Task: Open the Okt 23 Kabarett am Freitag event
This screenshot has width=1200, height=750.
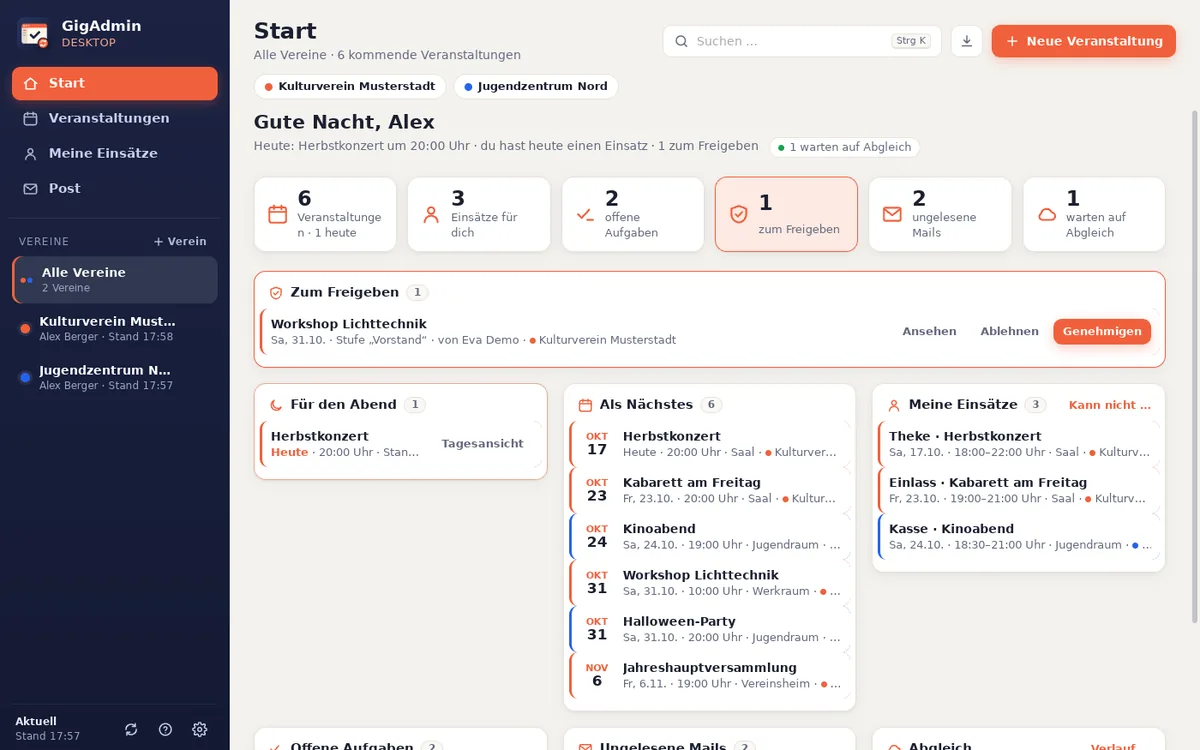Action: 709,490
